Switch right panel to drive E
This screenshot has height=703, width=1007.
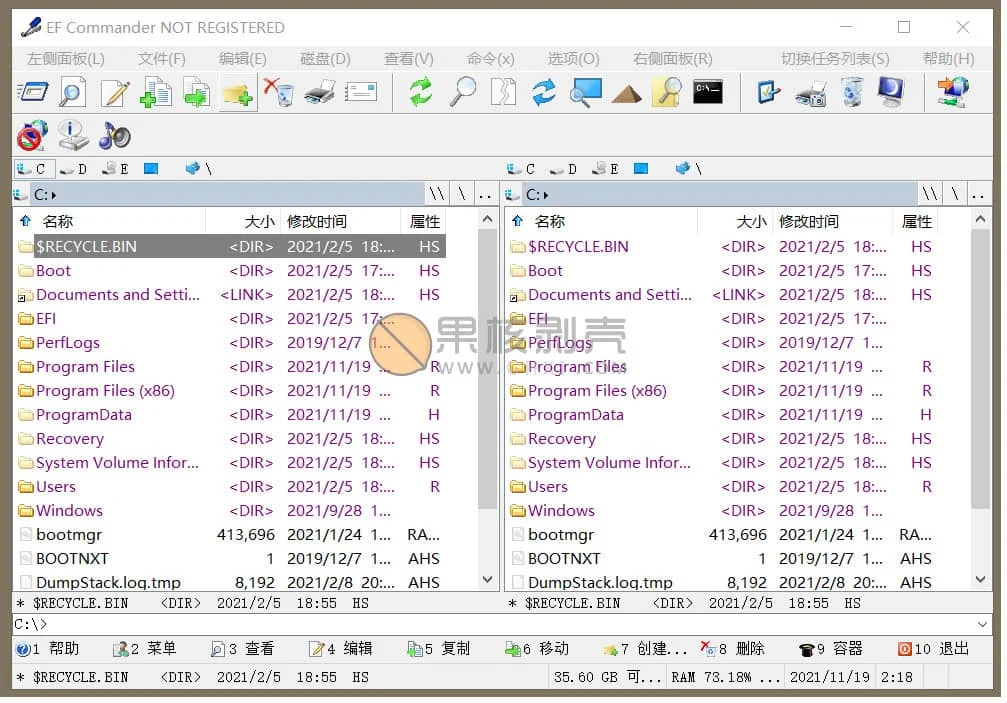pyautogui.click(x=608, y=169)
